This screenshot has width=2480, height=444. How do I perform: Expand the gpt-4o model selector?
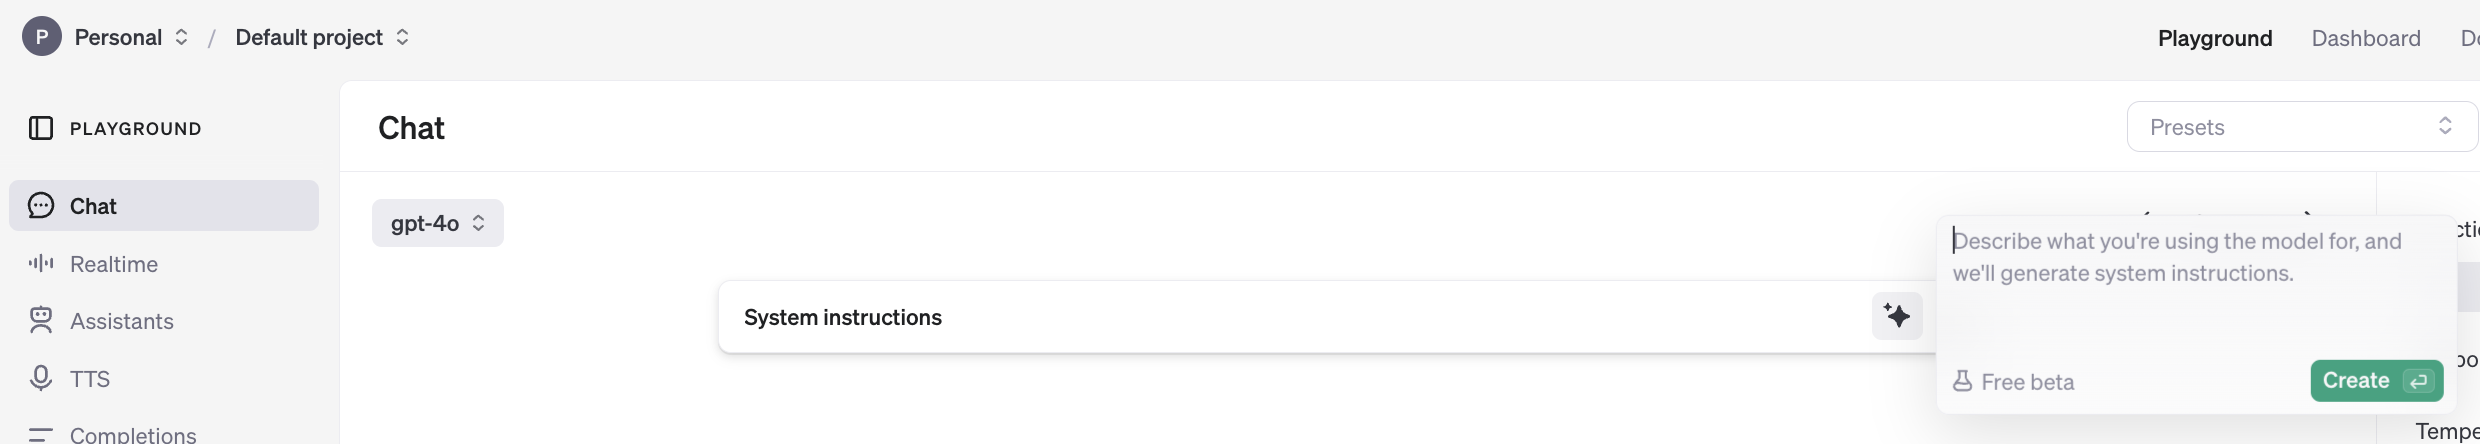coord(437,223)
